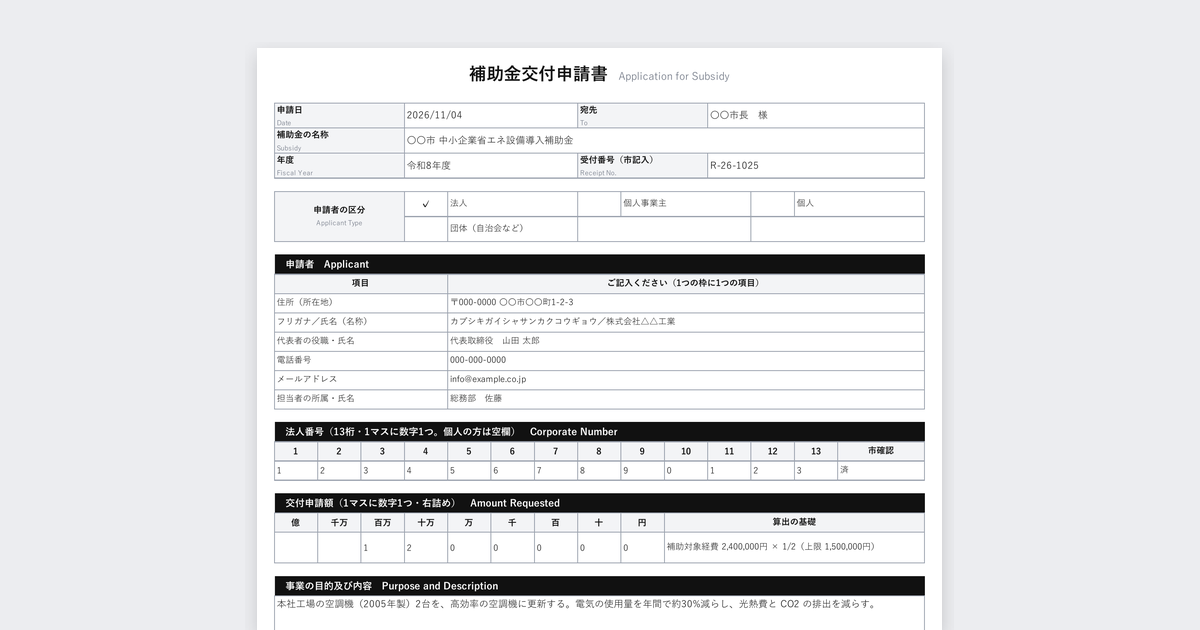The width and height of the screenshot is (1200, 630).
Task: Click the amount cell under 十万
Action: tap(426, 548)
